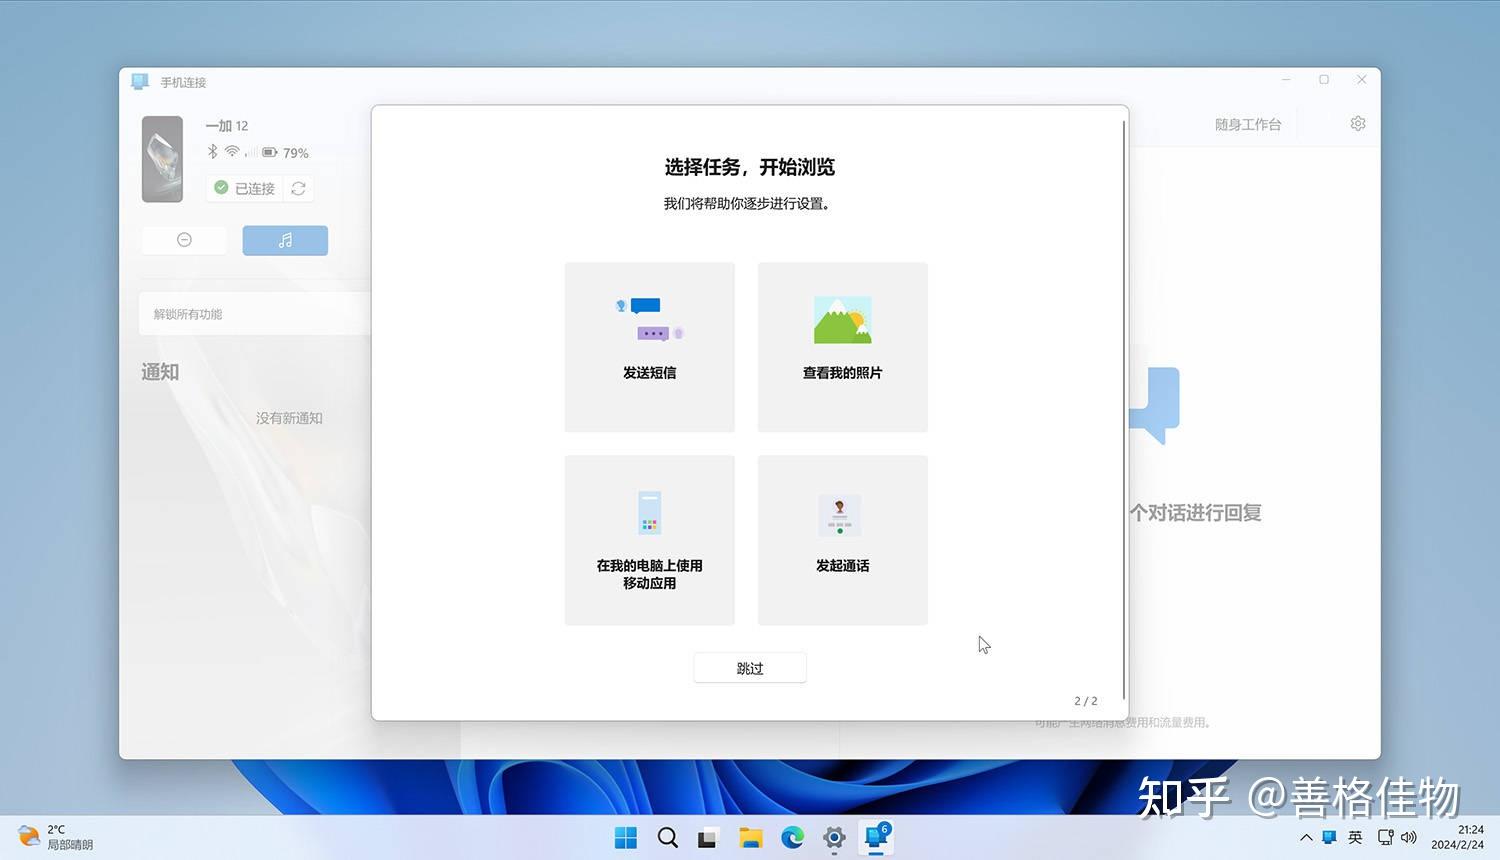1500x860 pixels.
Task: Click the phone battery icon
Action: 270,153
